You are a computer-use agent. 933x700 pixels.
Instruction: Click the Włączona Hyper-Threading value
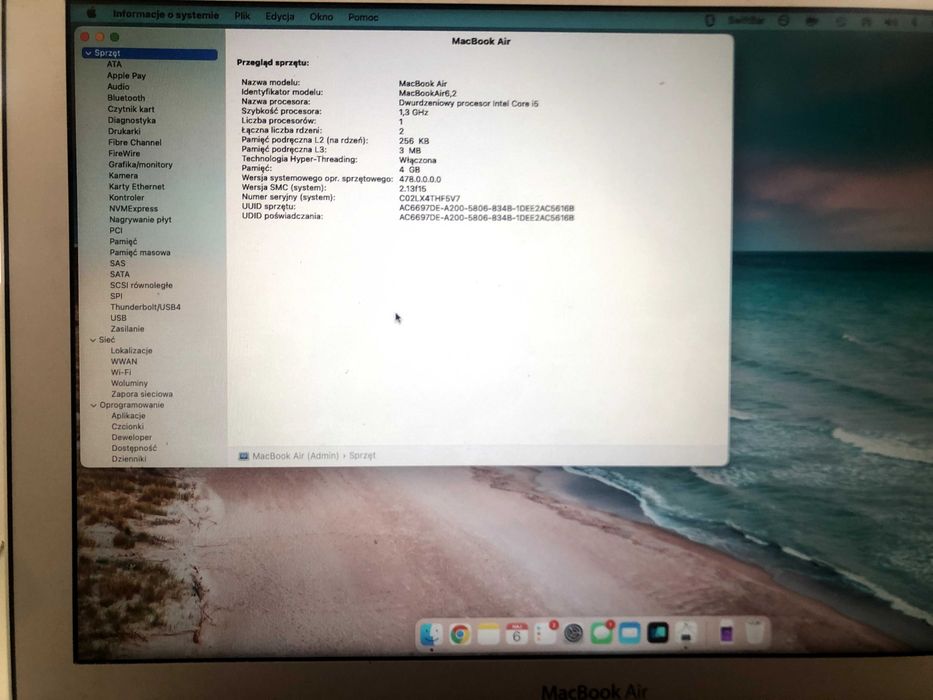(x=417, y=160)
